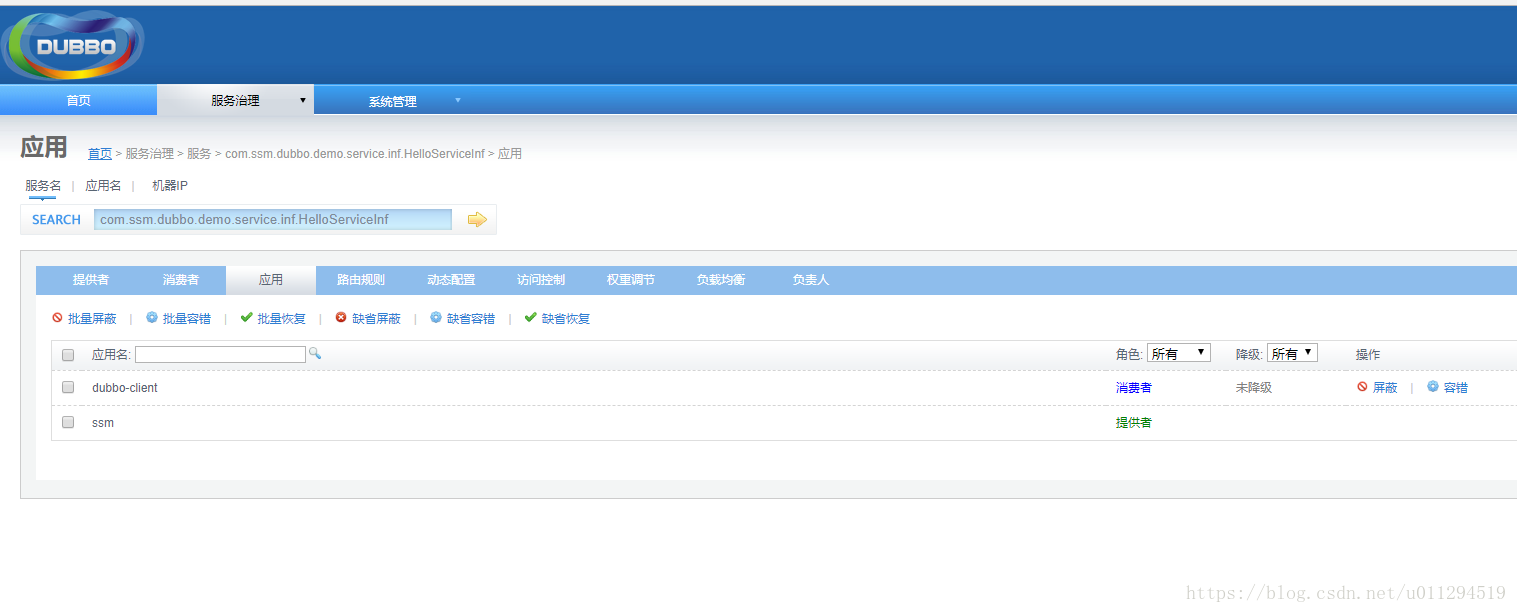This screenshot has width=1517, height=613.
Task: Click the 操作 column header
Action: coord(1368,355)
